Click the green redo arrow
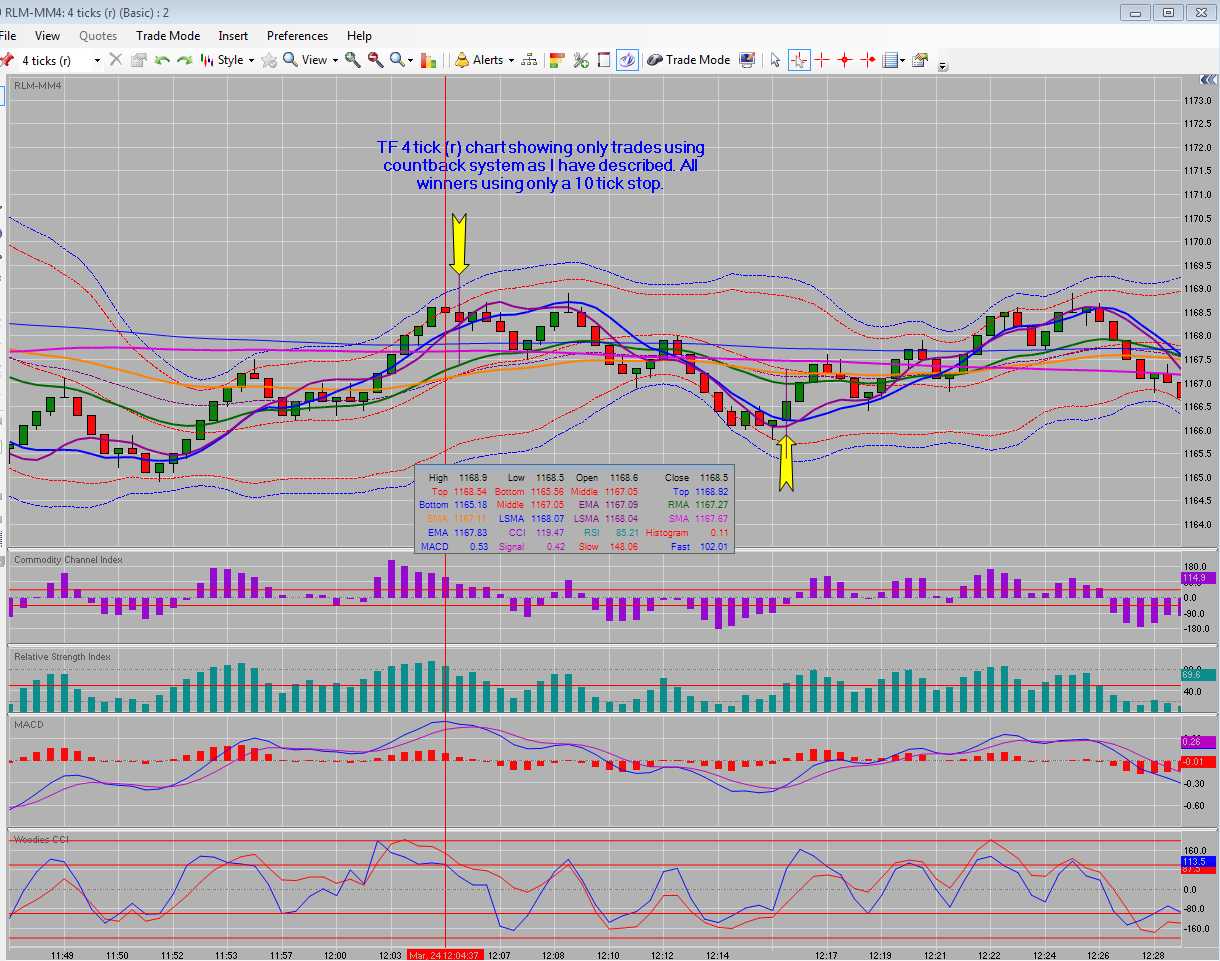 click(x=184, y=60)
